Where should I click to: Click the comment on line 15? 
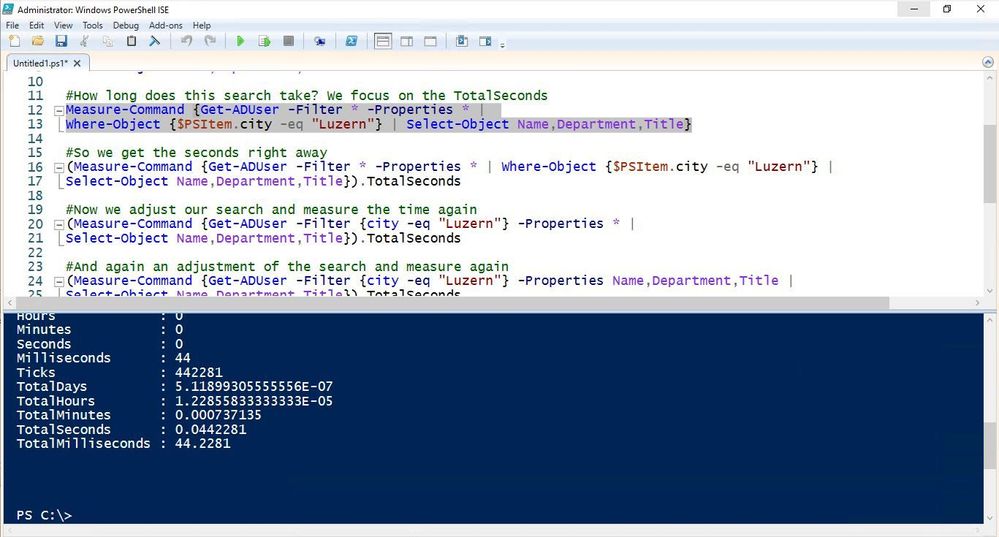[x=196, y=153]
